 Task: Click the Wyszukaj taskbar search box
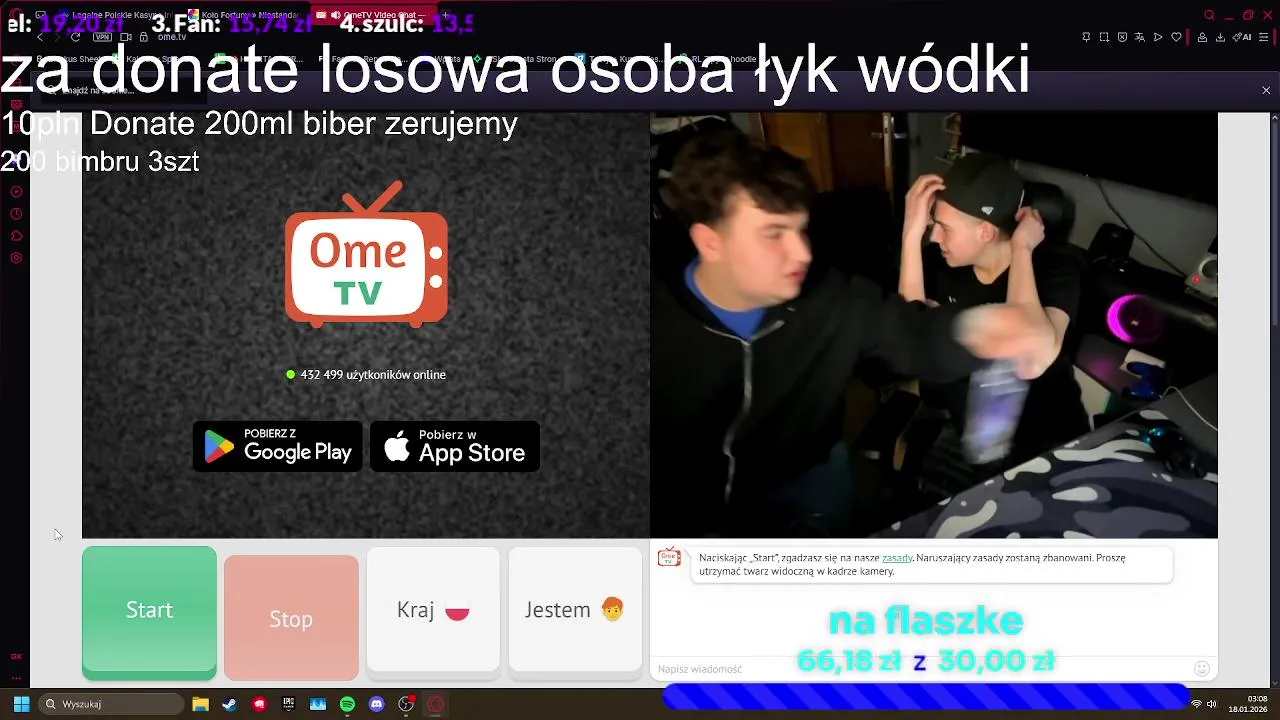[x=111, y=704]
